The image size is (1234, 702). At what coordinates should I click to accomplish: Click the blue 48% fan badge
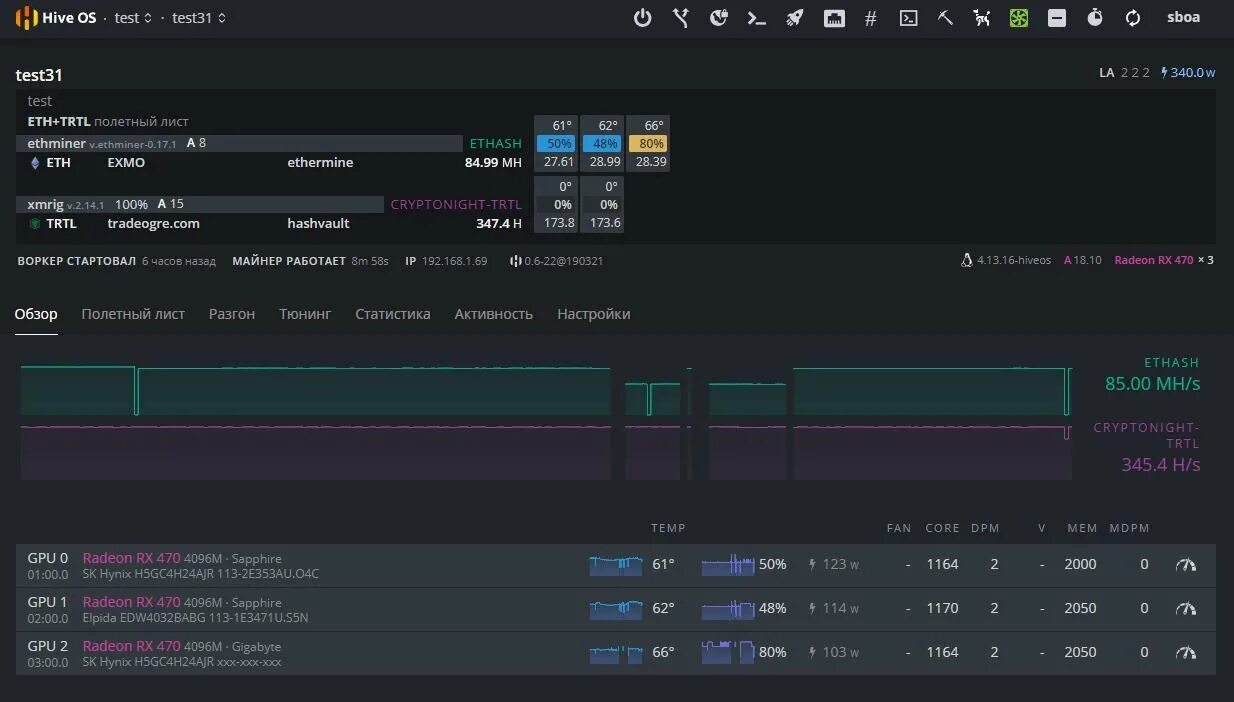pos(602,144)
